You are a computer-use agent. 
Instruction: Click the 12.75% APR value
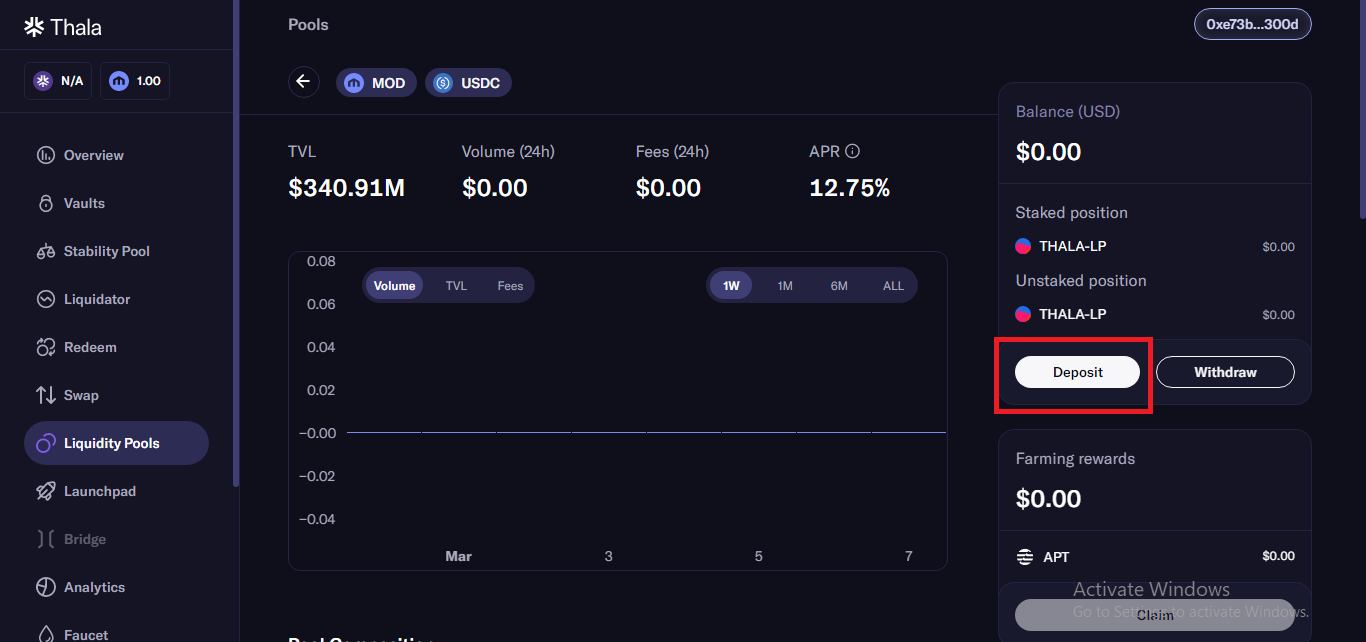[x=849, y=187]
